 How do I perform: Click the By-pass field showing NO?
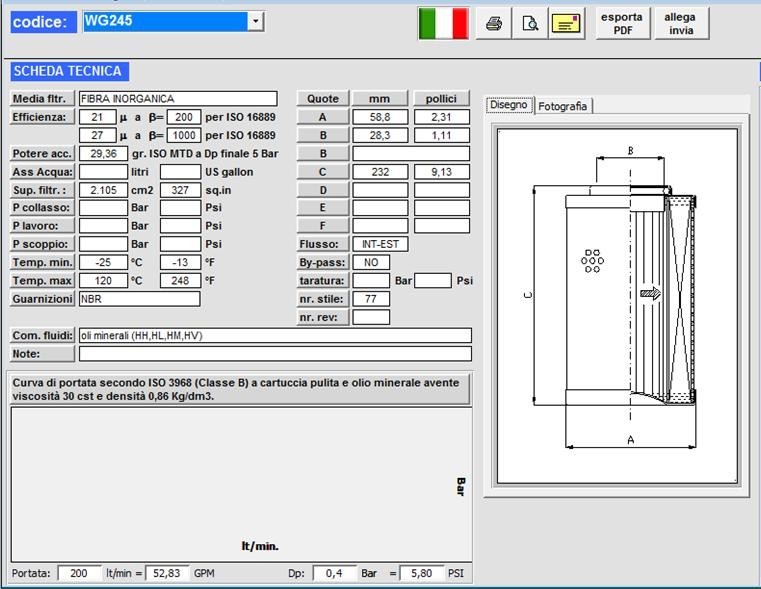[371, 263]
